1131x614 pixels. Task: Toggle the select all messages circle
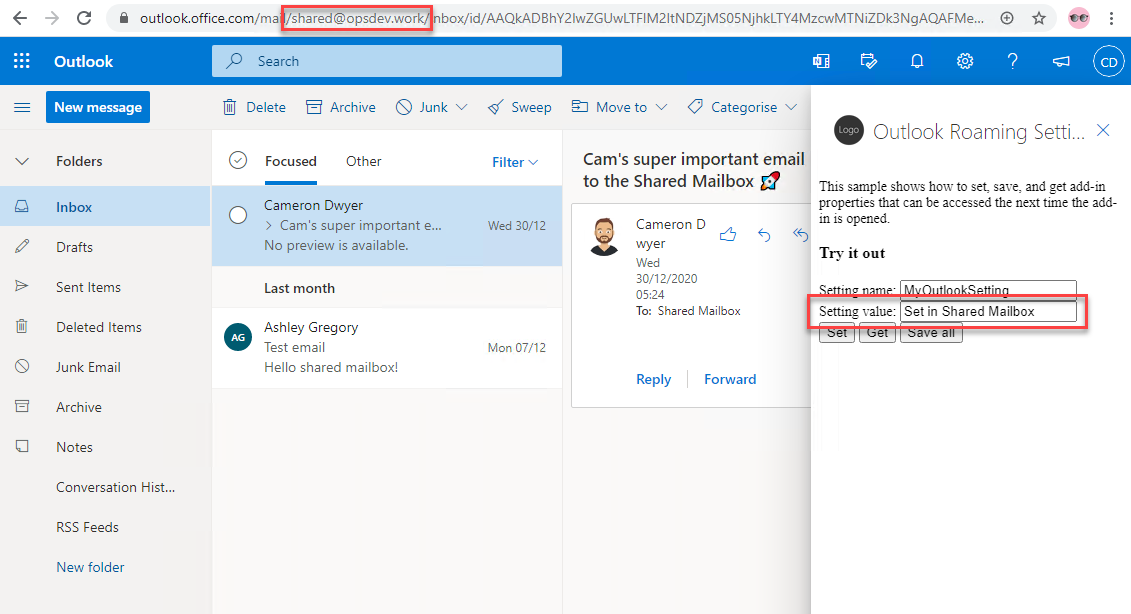[x=238, y=161]
